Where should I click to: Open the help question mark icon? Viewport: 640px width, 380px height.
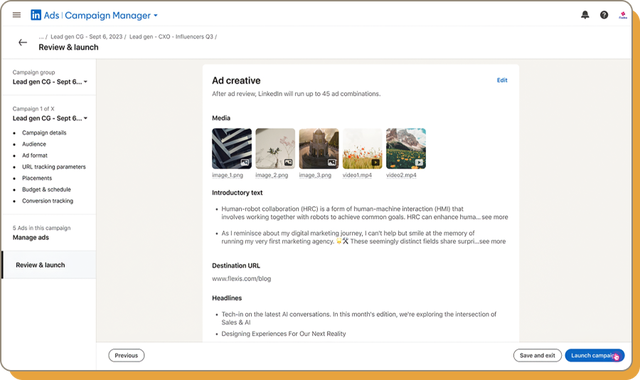click(604, 15)
